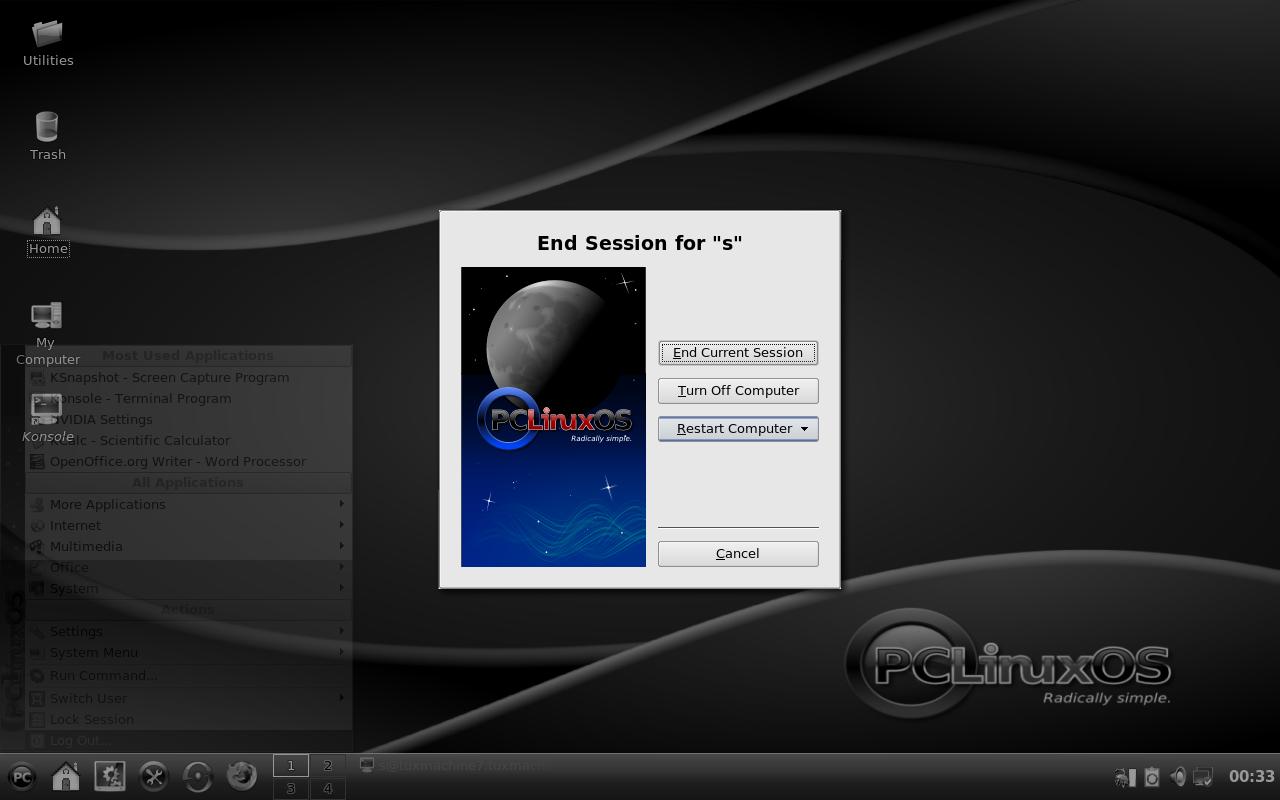Expand the Switch User submenu
Image resolution: width=1280 pixels, height=800 pixels.
188,698
